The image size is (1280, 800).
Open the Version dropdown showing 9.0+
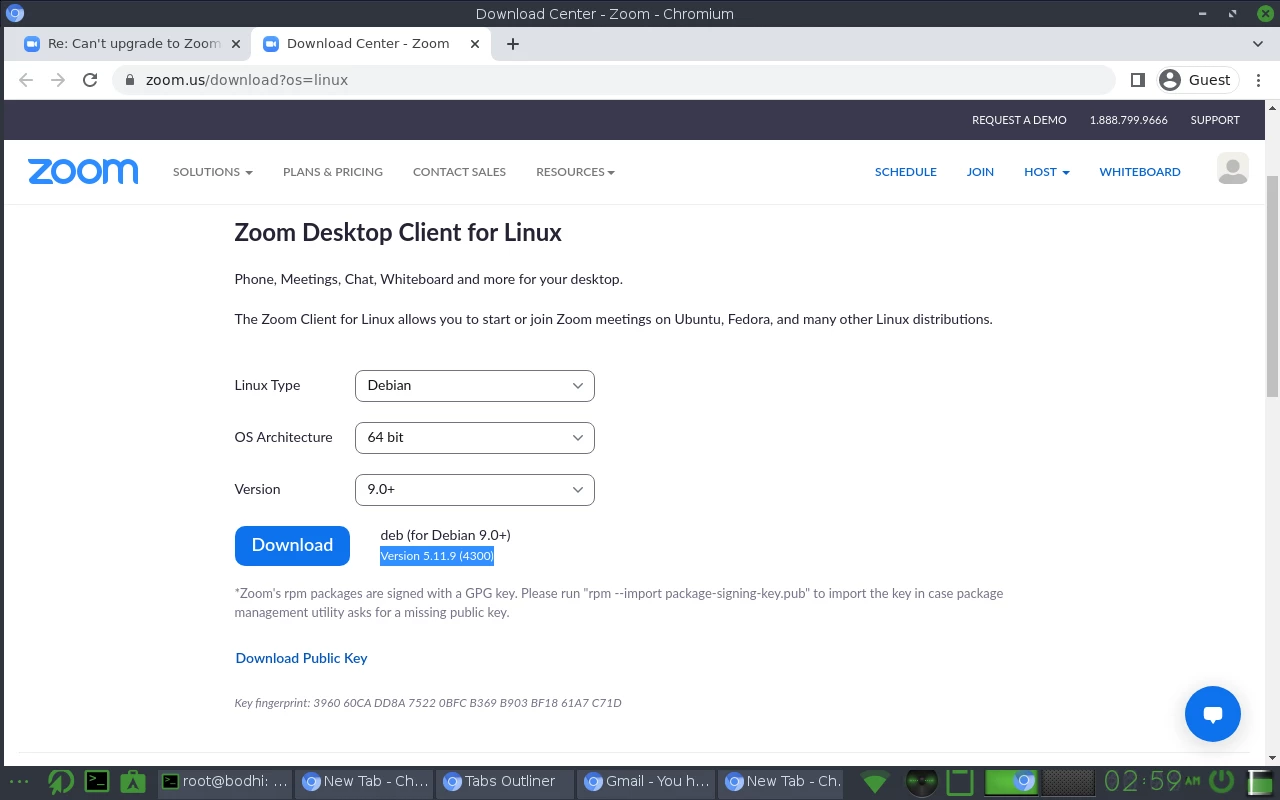pos(475,490)
